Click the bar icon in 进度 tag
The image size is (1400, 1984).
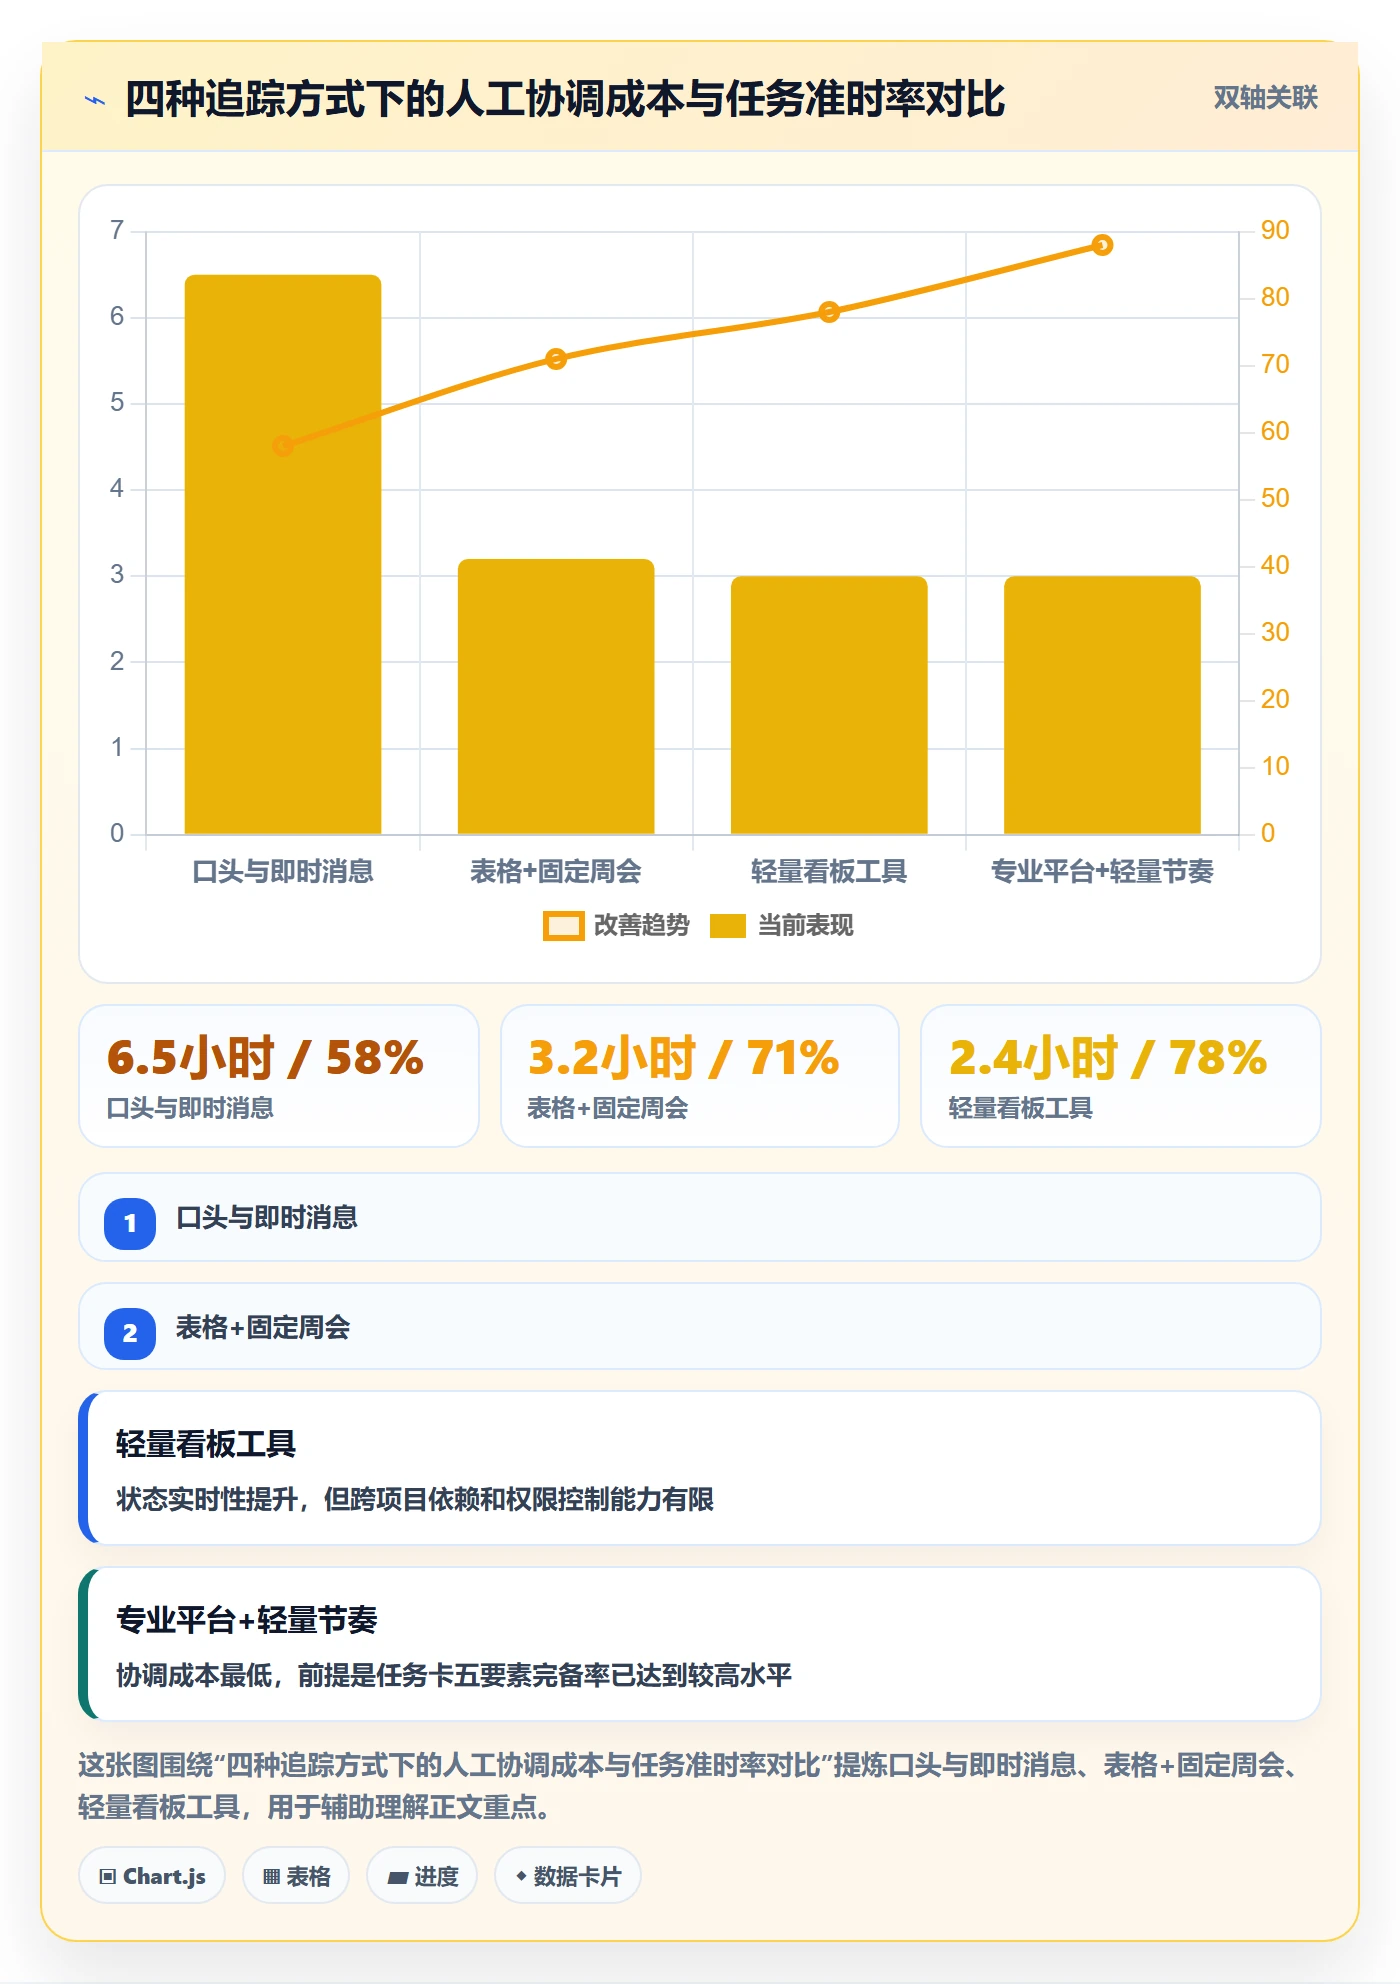(397, 1877)
